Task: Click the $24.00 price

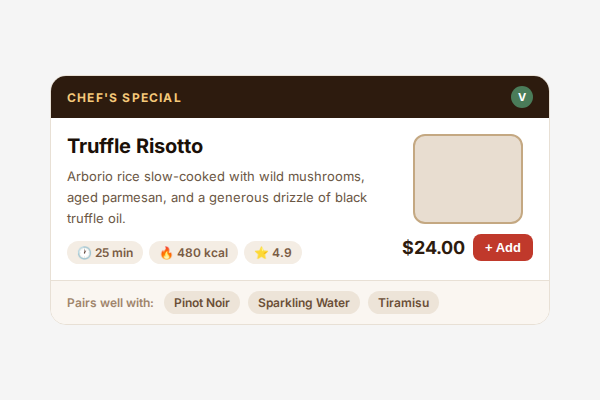Action: click(433, 248)
